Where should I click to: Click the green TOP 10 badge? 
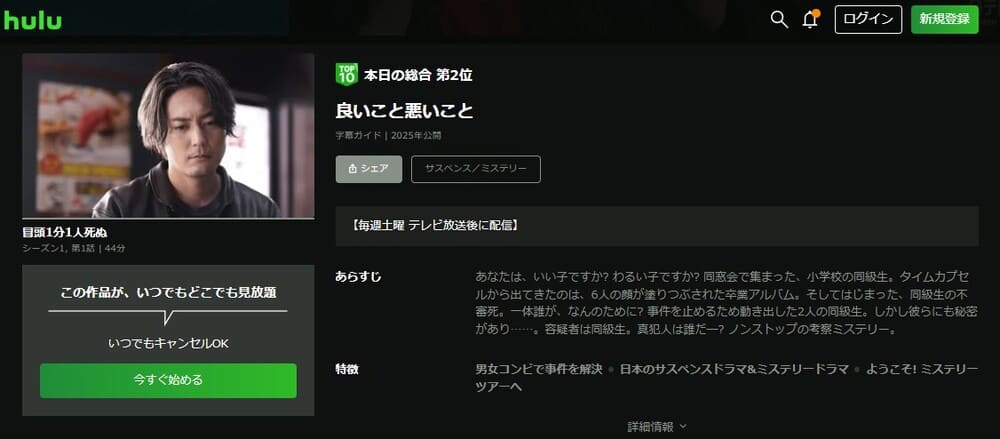[x=346, y=75]
